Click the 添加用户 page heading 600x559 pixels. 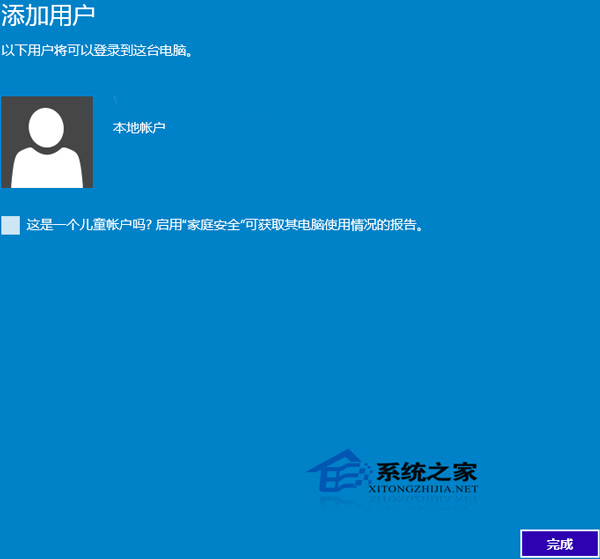[x=48, y=16]
